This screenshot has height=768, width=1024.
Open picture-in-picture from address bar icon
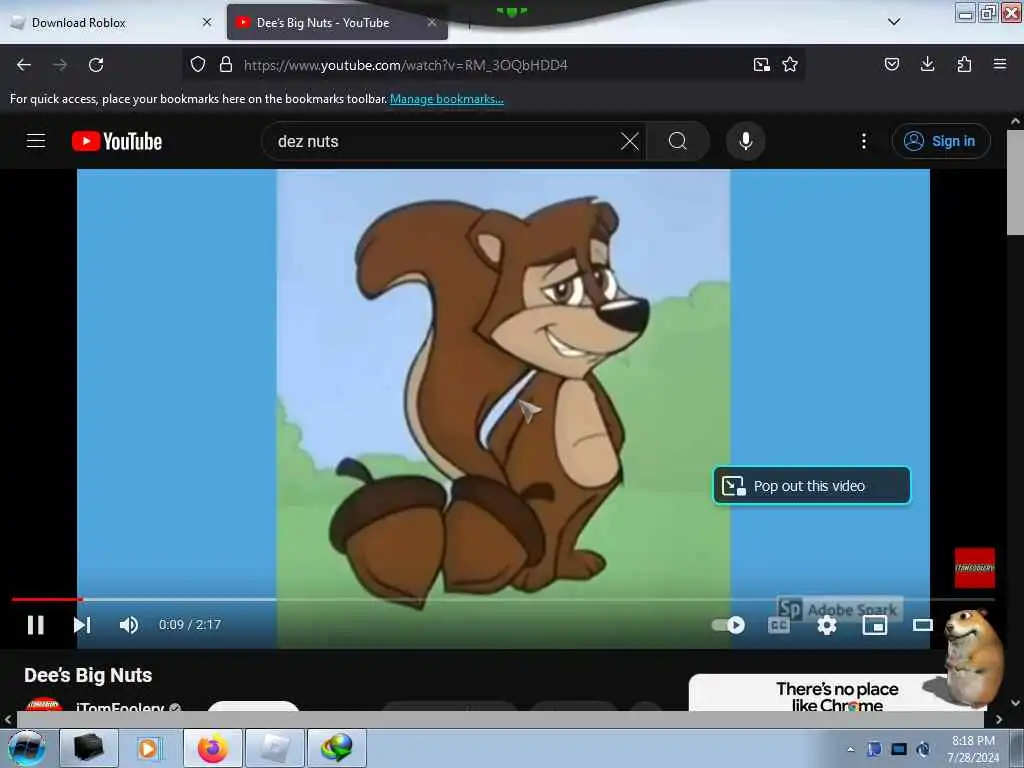(x=761, y=65)
